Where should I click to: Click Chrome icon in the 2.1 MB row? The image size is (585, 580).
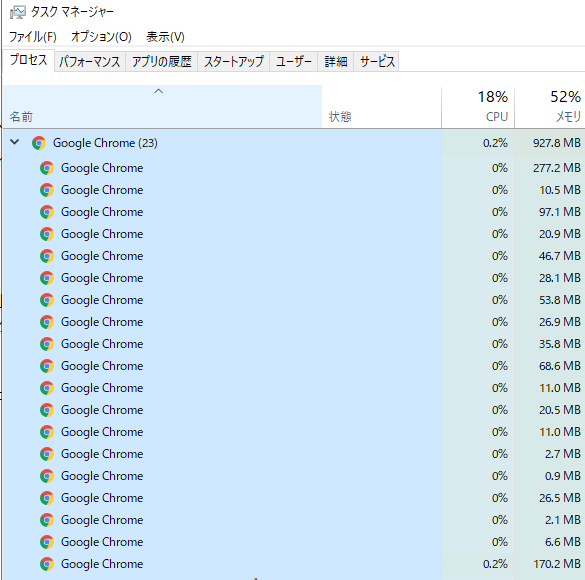[x=47, y=520]
